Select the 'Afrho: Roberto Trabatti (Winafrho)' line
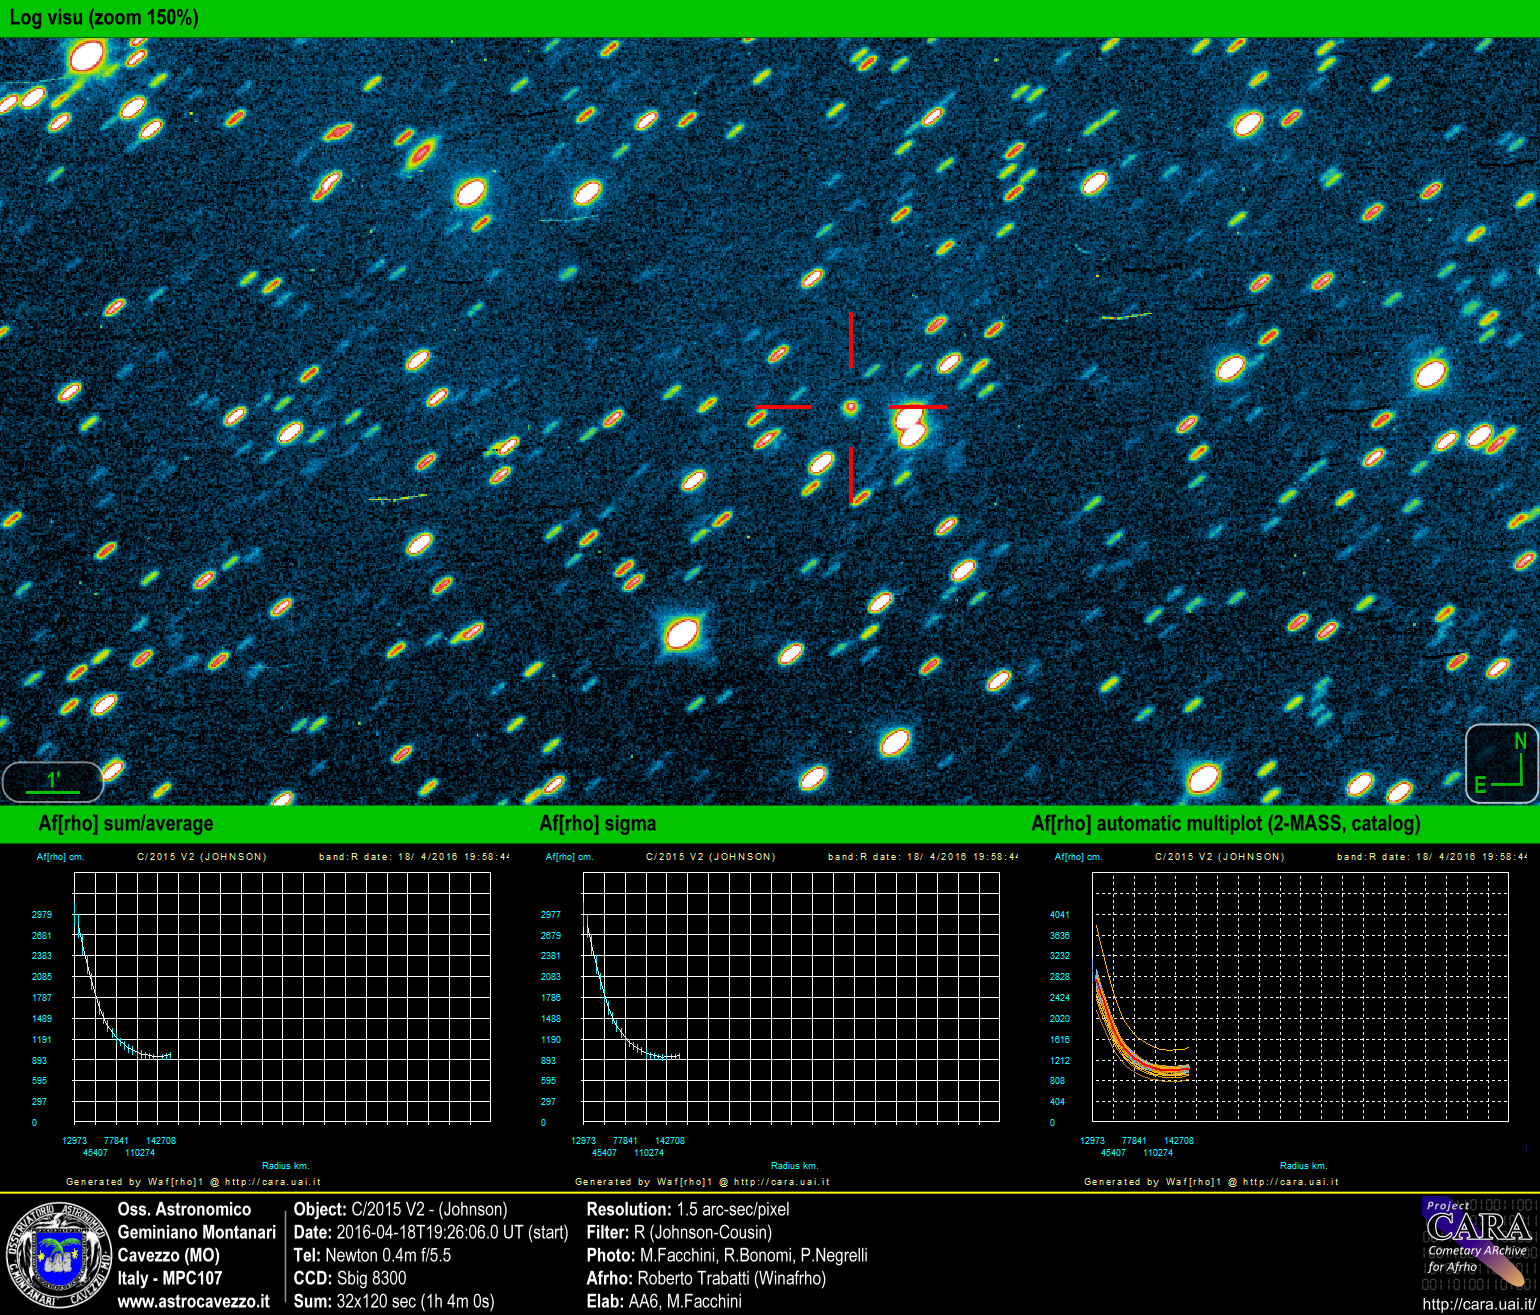Image resolution: width=1540 pixels, height=1315 pixels. click(707, 1278)
